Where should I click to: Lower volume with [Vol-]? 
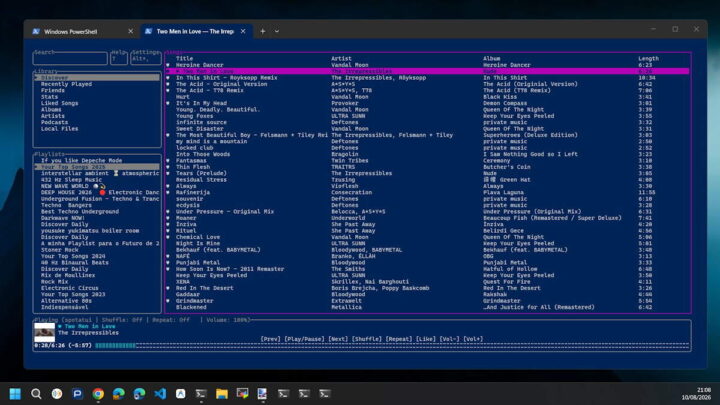[449, 339]
